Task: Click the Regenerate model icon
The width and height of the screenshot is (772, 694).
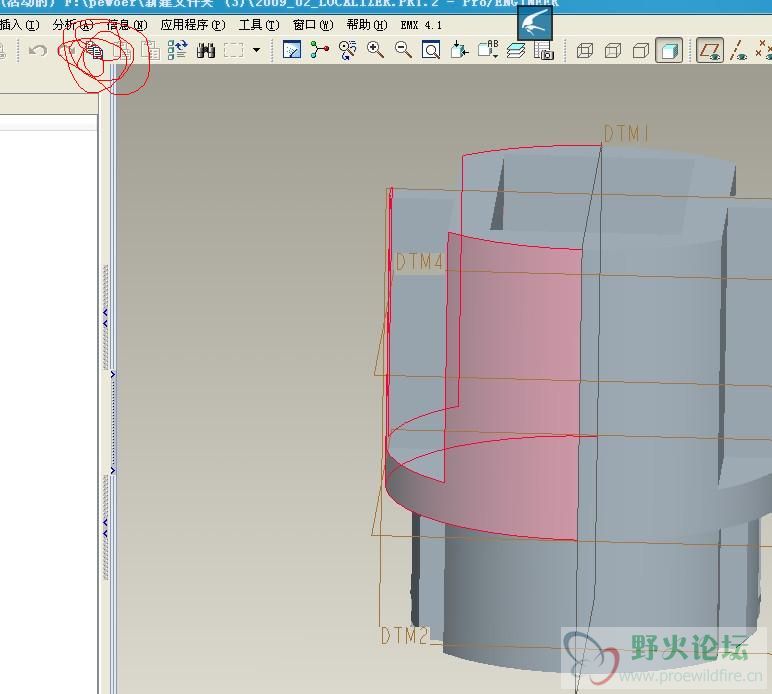Action: click(x=178, y=50)
